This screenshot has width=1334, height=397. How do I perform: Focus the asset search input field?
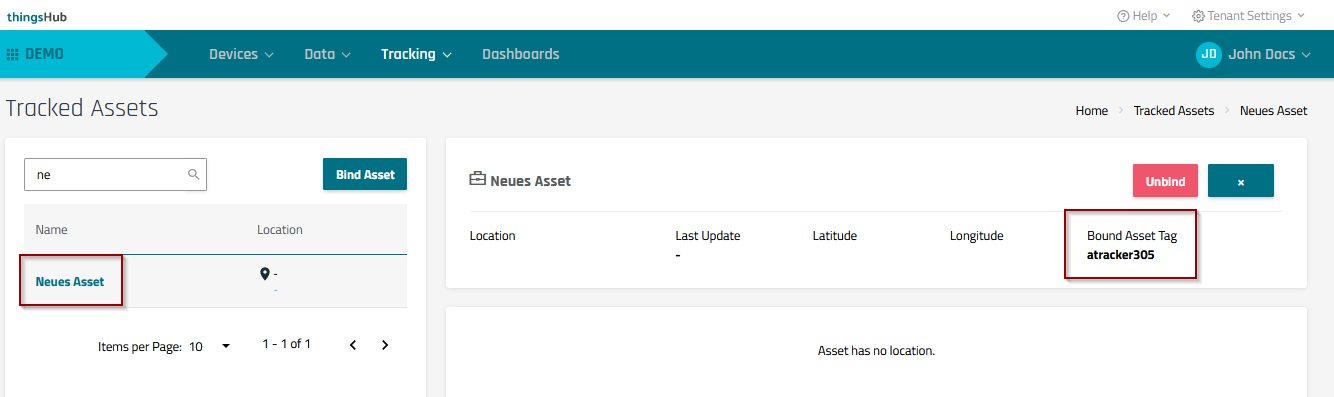pos(115,174)
